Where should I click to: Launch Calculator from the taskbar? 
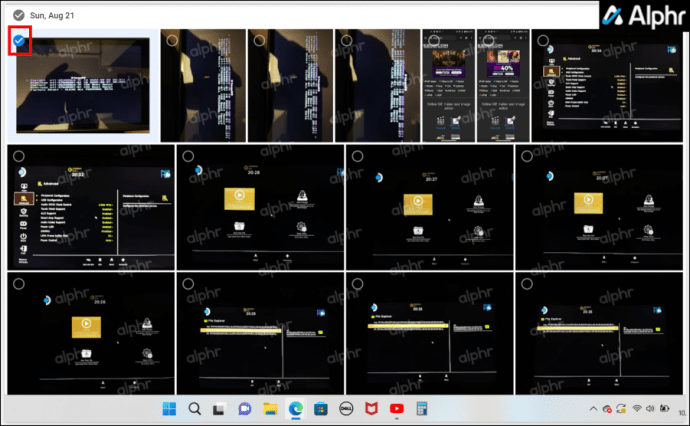[x=422, y=409]
